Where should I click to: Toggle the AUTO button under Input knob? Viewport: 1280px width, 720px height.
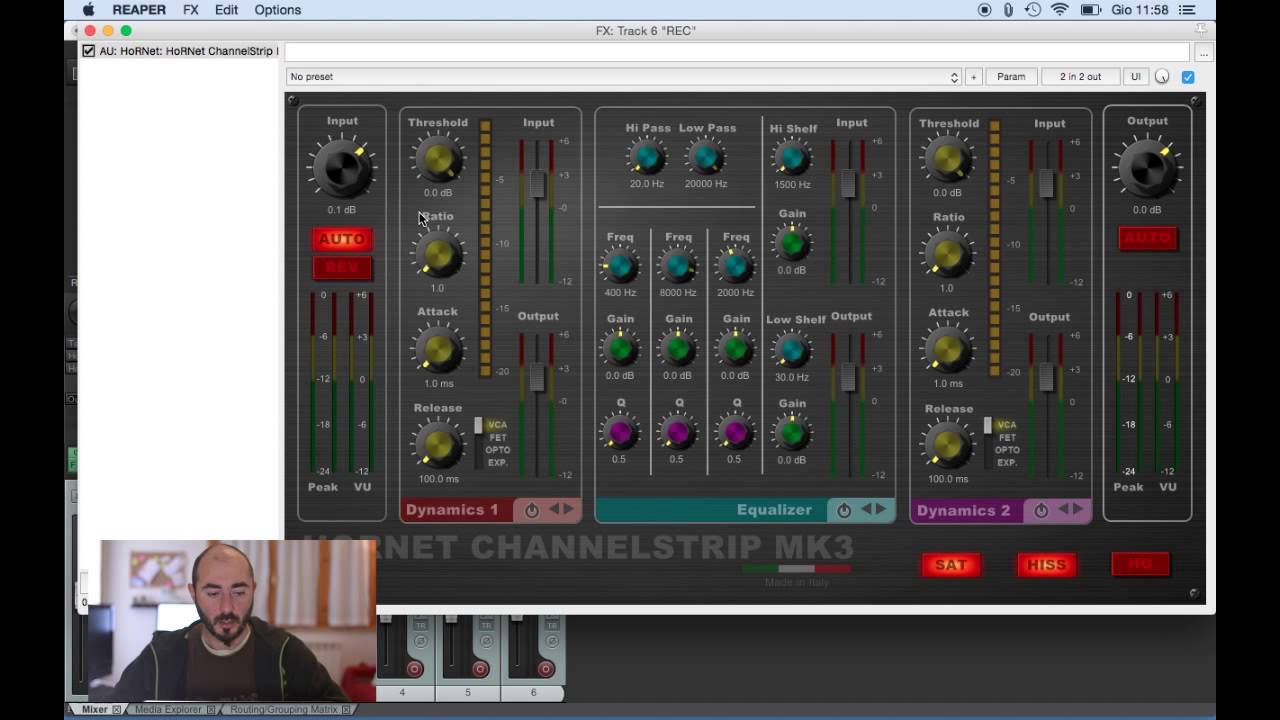[342, 240]
